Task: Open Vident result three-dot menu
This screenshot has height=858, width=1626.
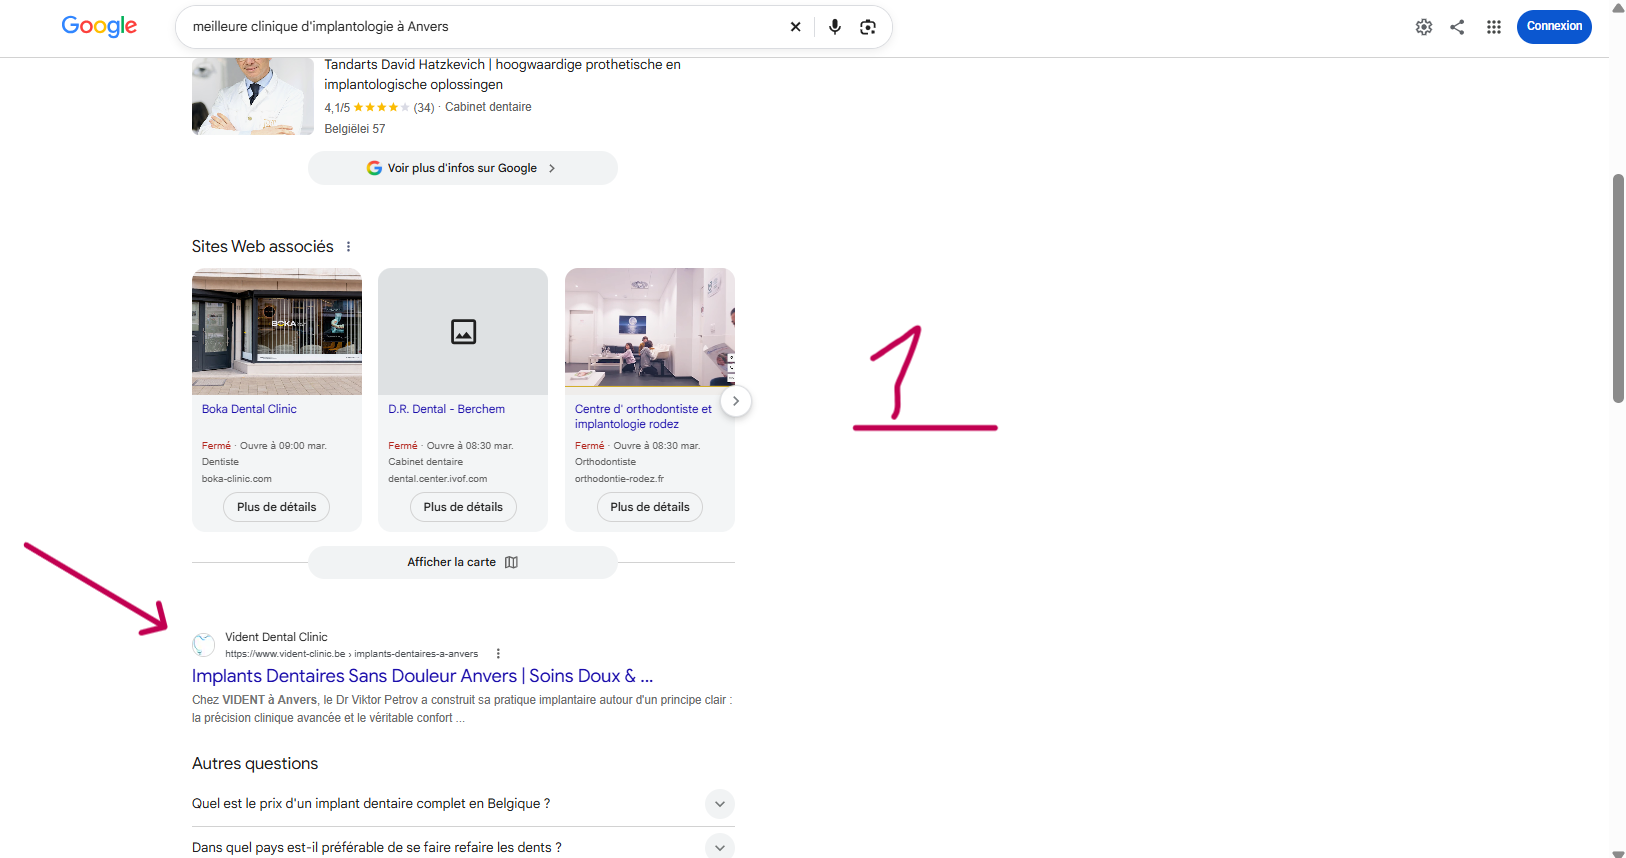Action: coord(498,654)
